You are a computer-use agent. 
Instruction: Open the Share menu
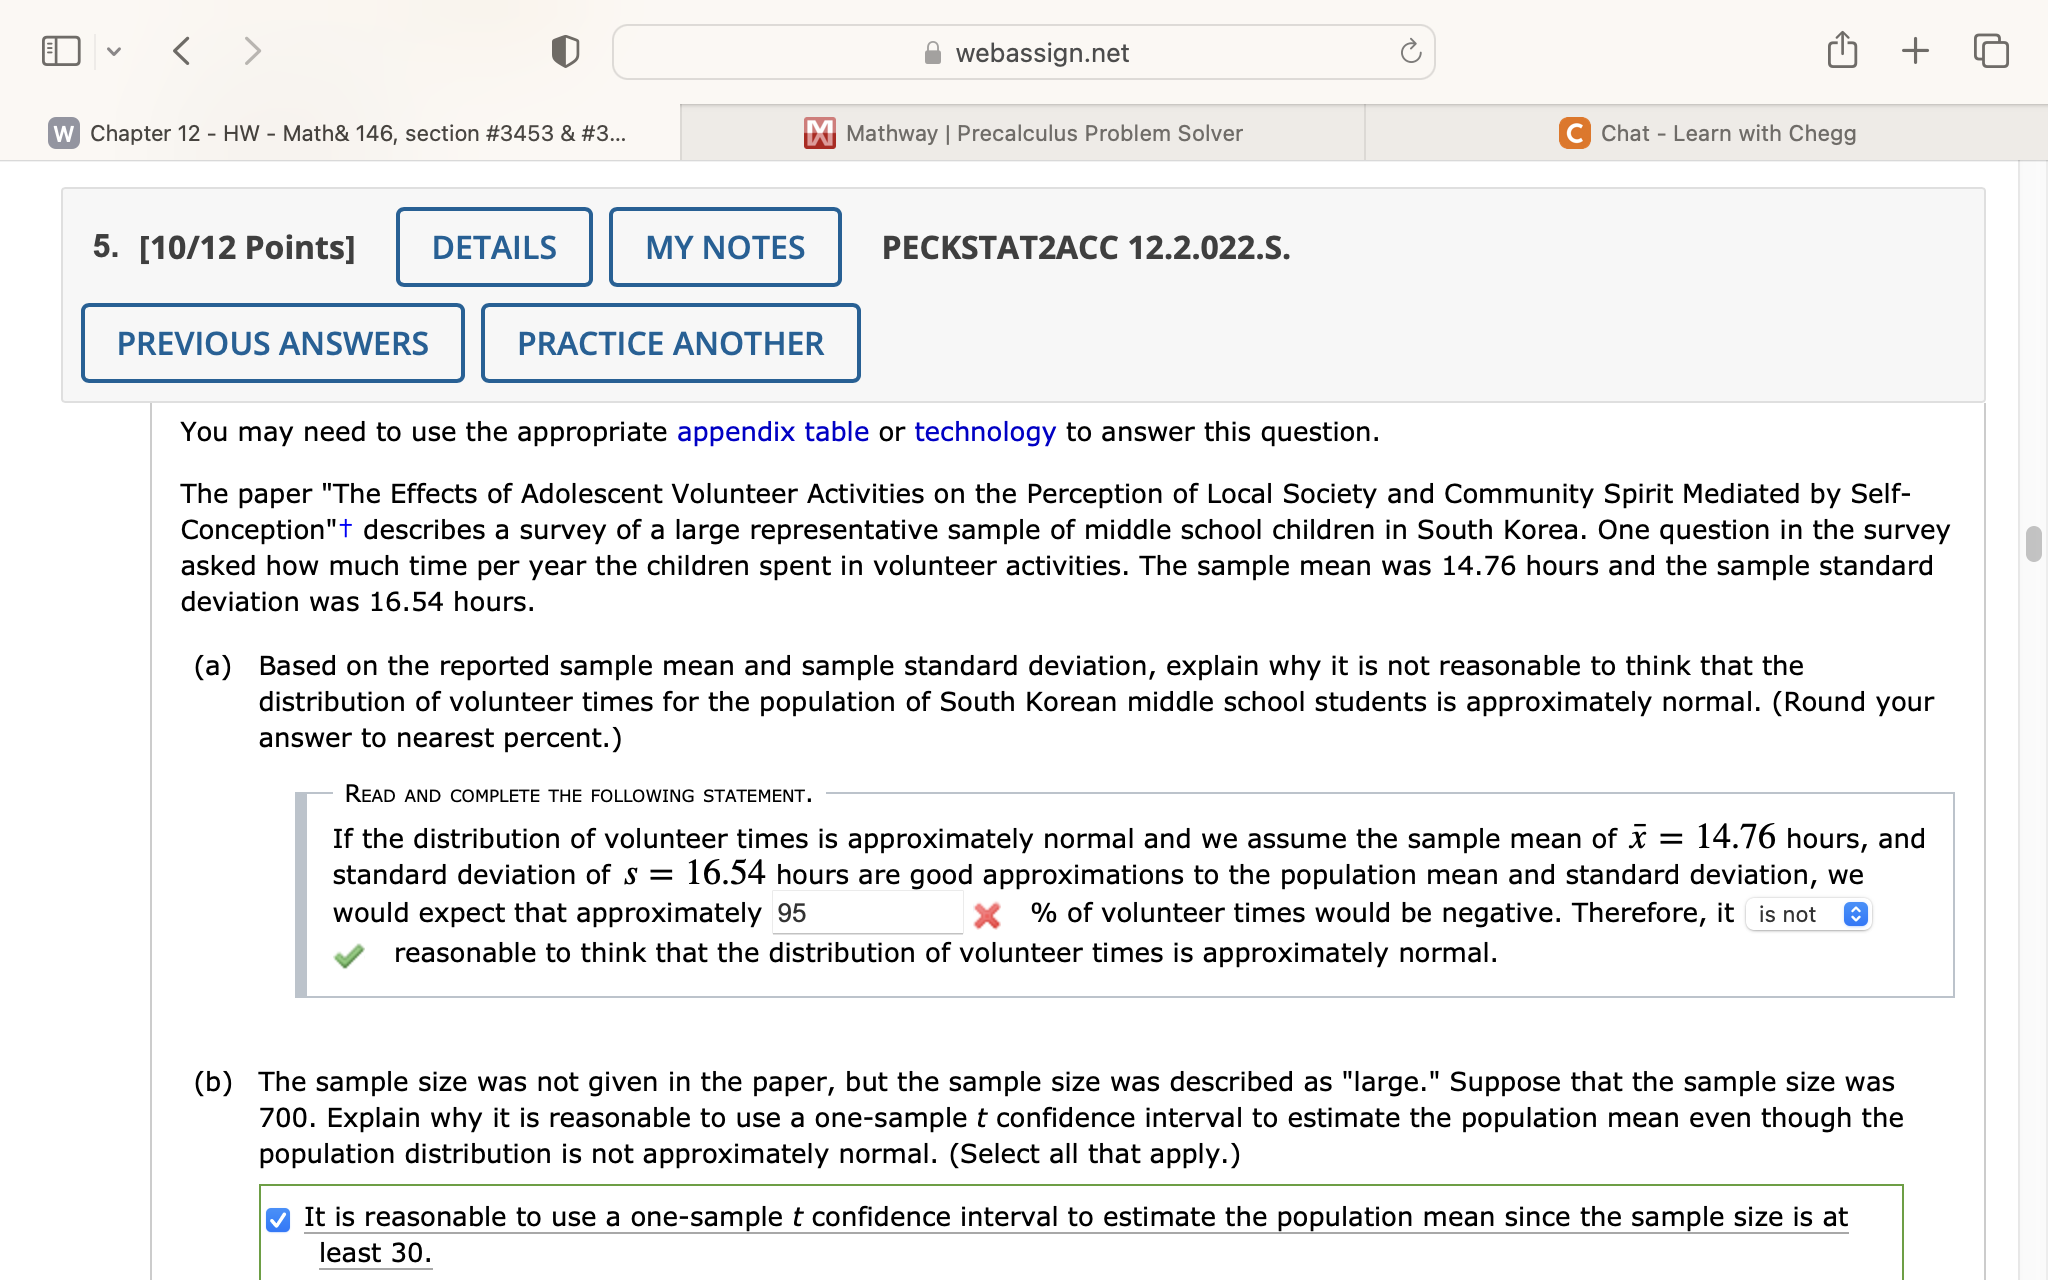(x=1842, y=50)
